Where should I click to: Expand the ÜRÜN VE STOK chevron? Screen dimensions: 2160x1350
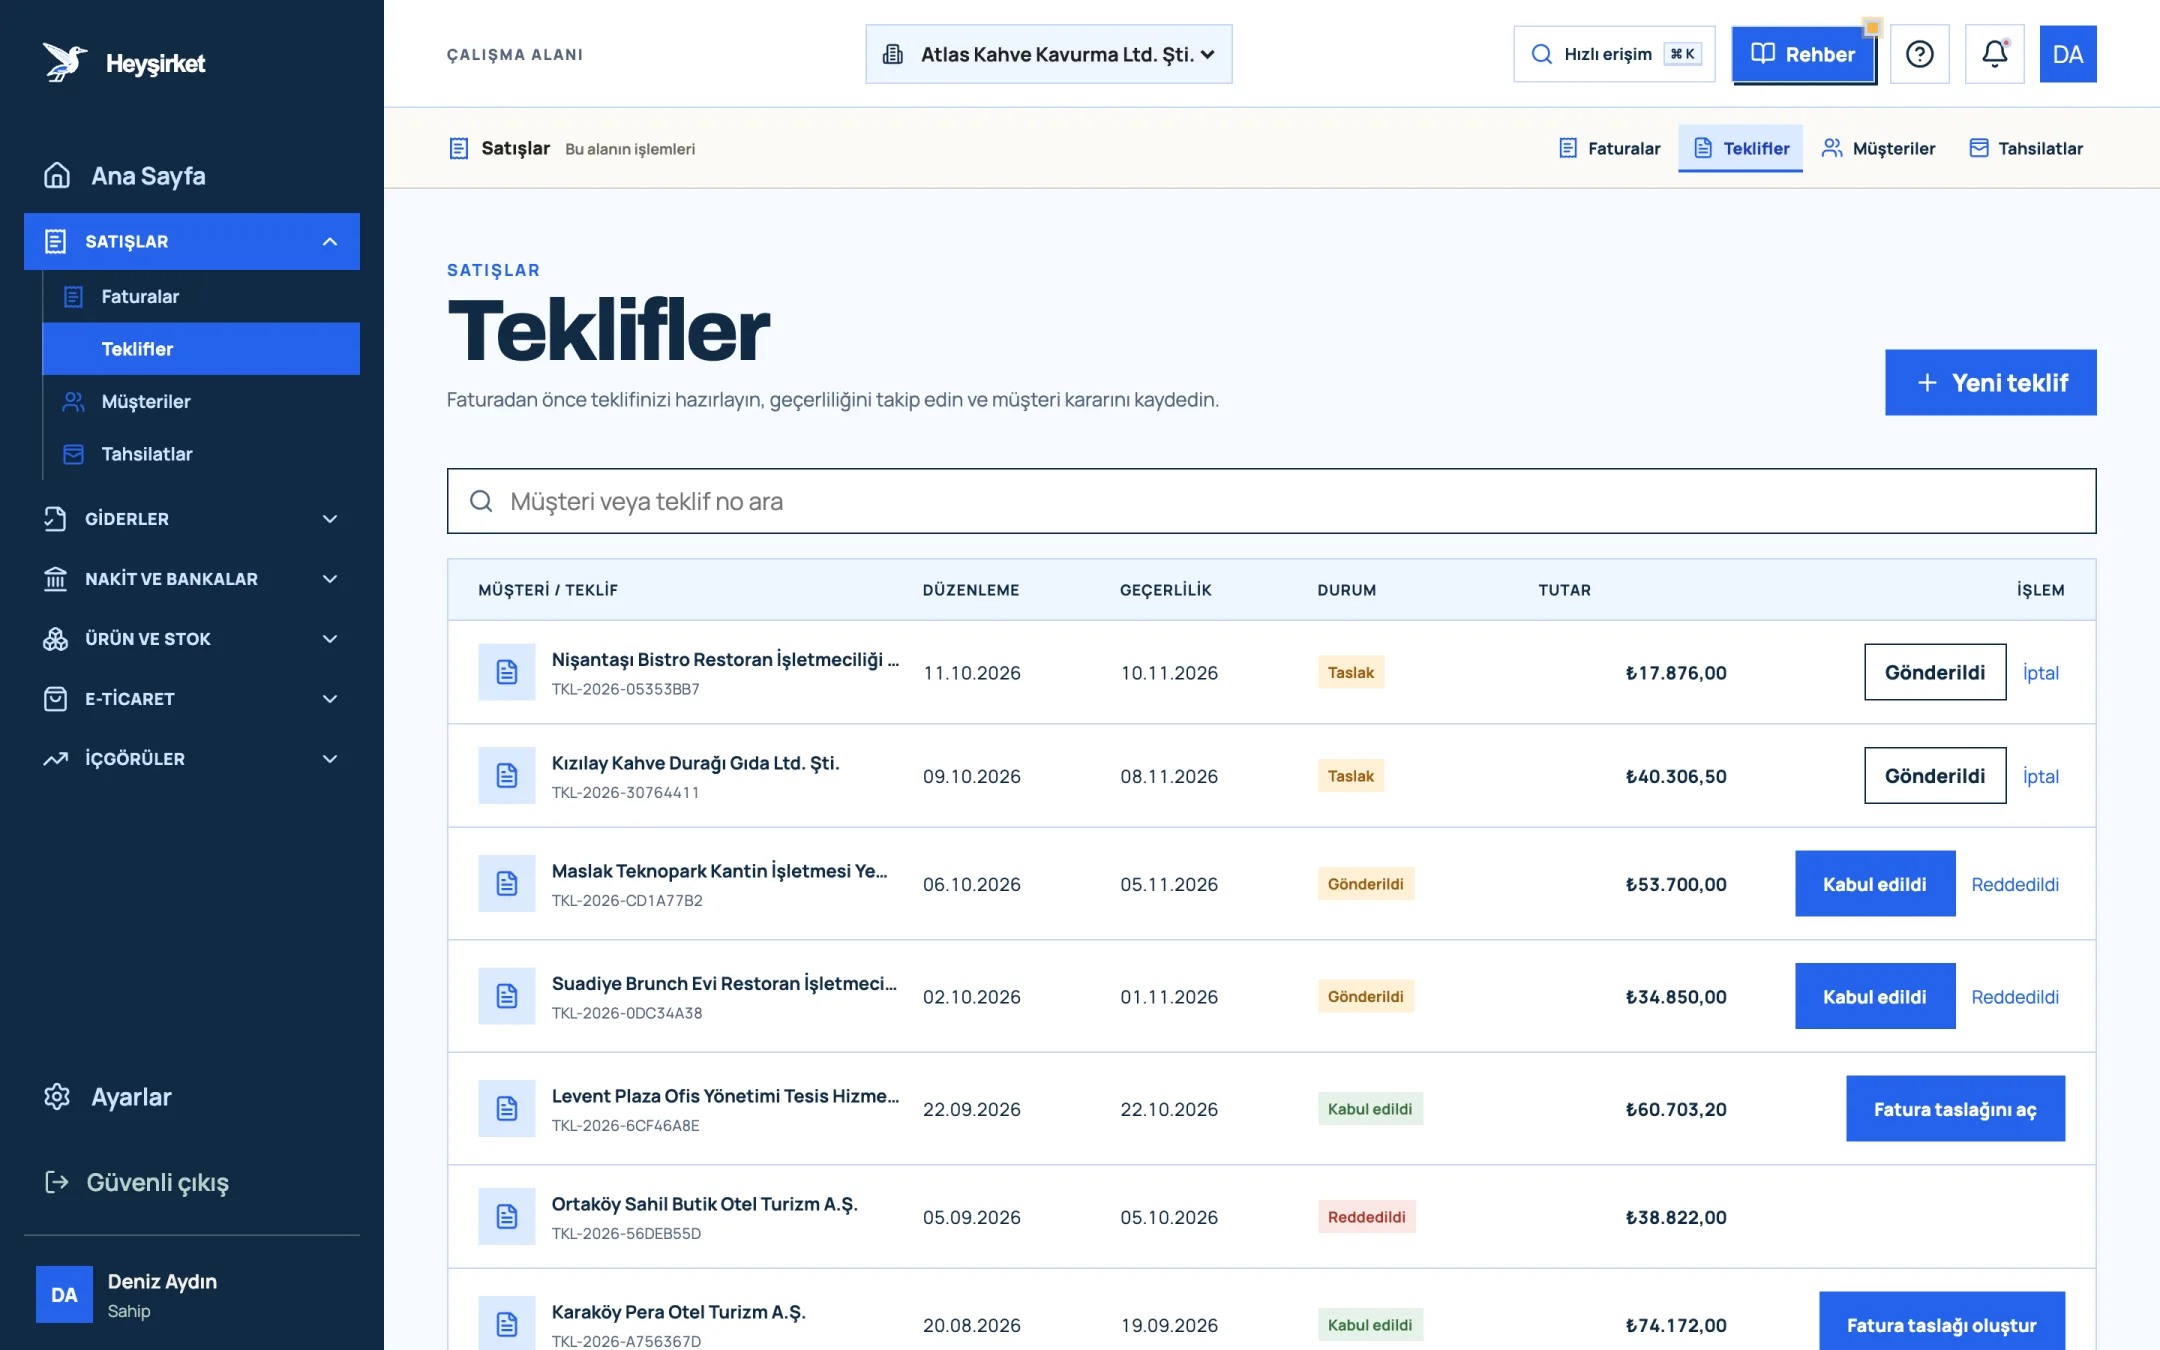click(330, 639)
